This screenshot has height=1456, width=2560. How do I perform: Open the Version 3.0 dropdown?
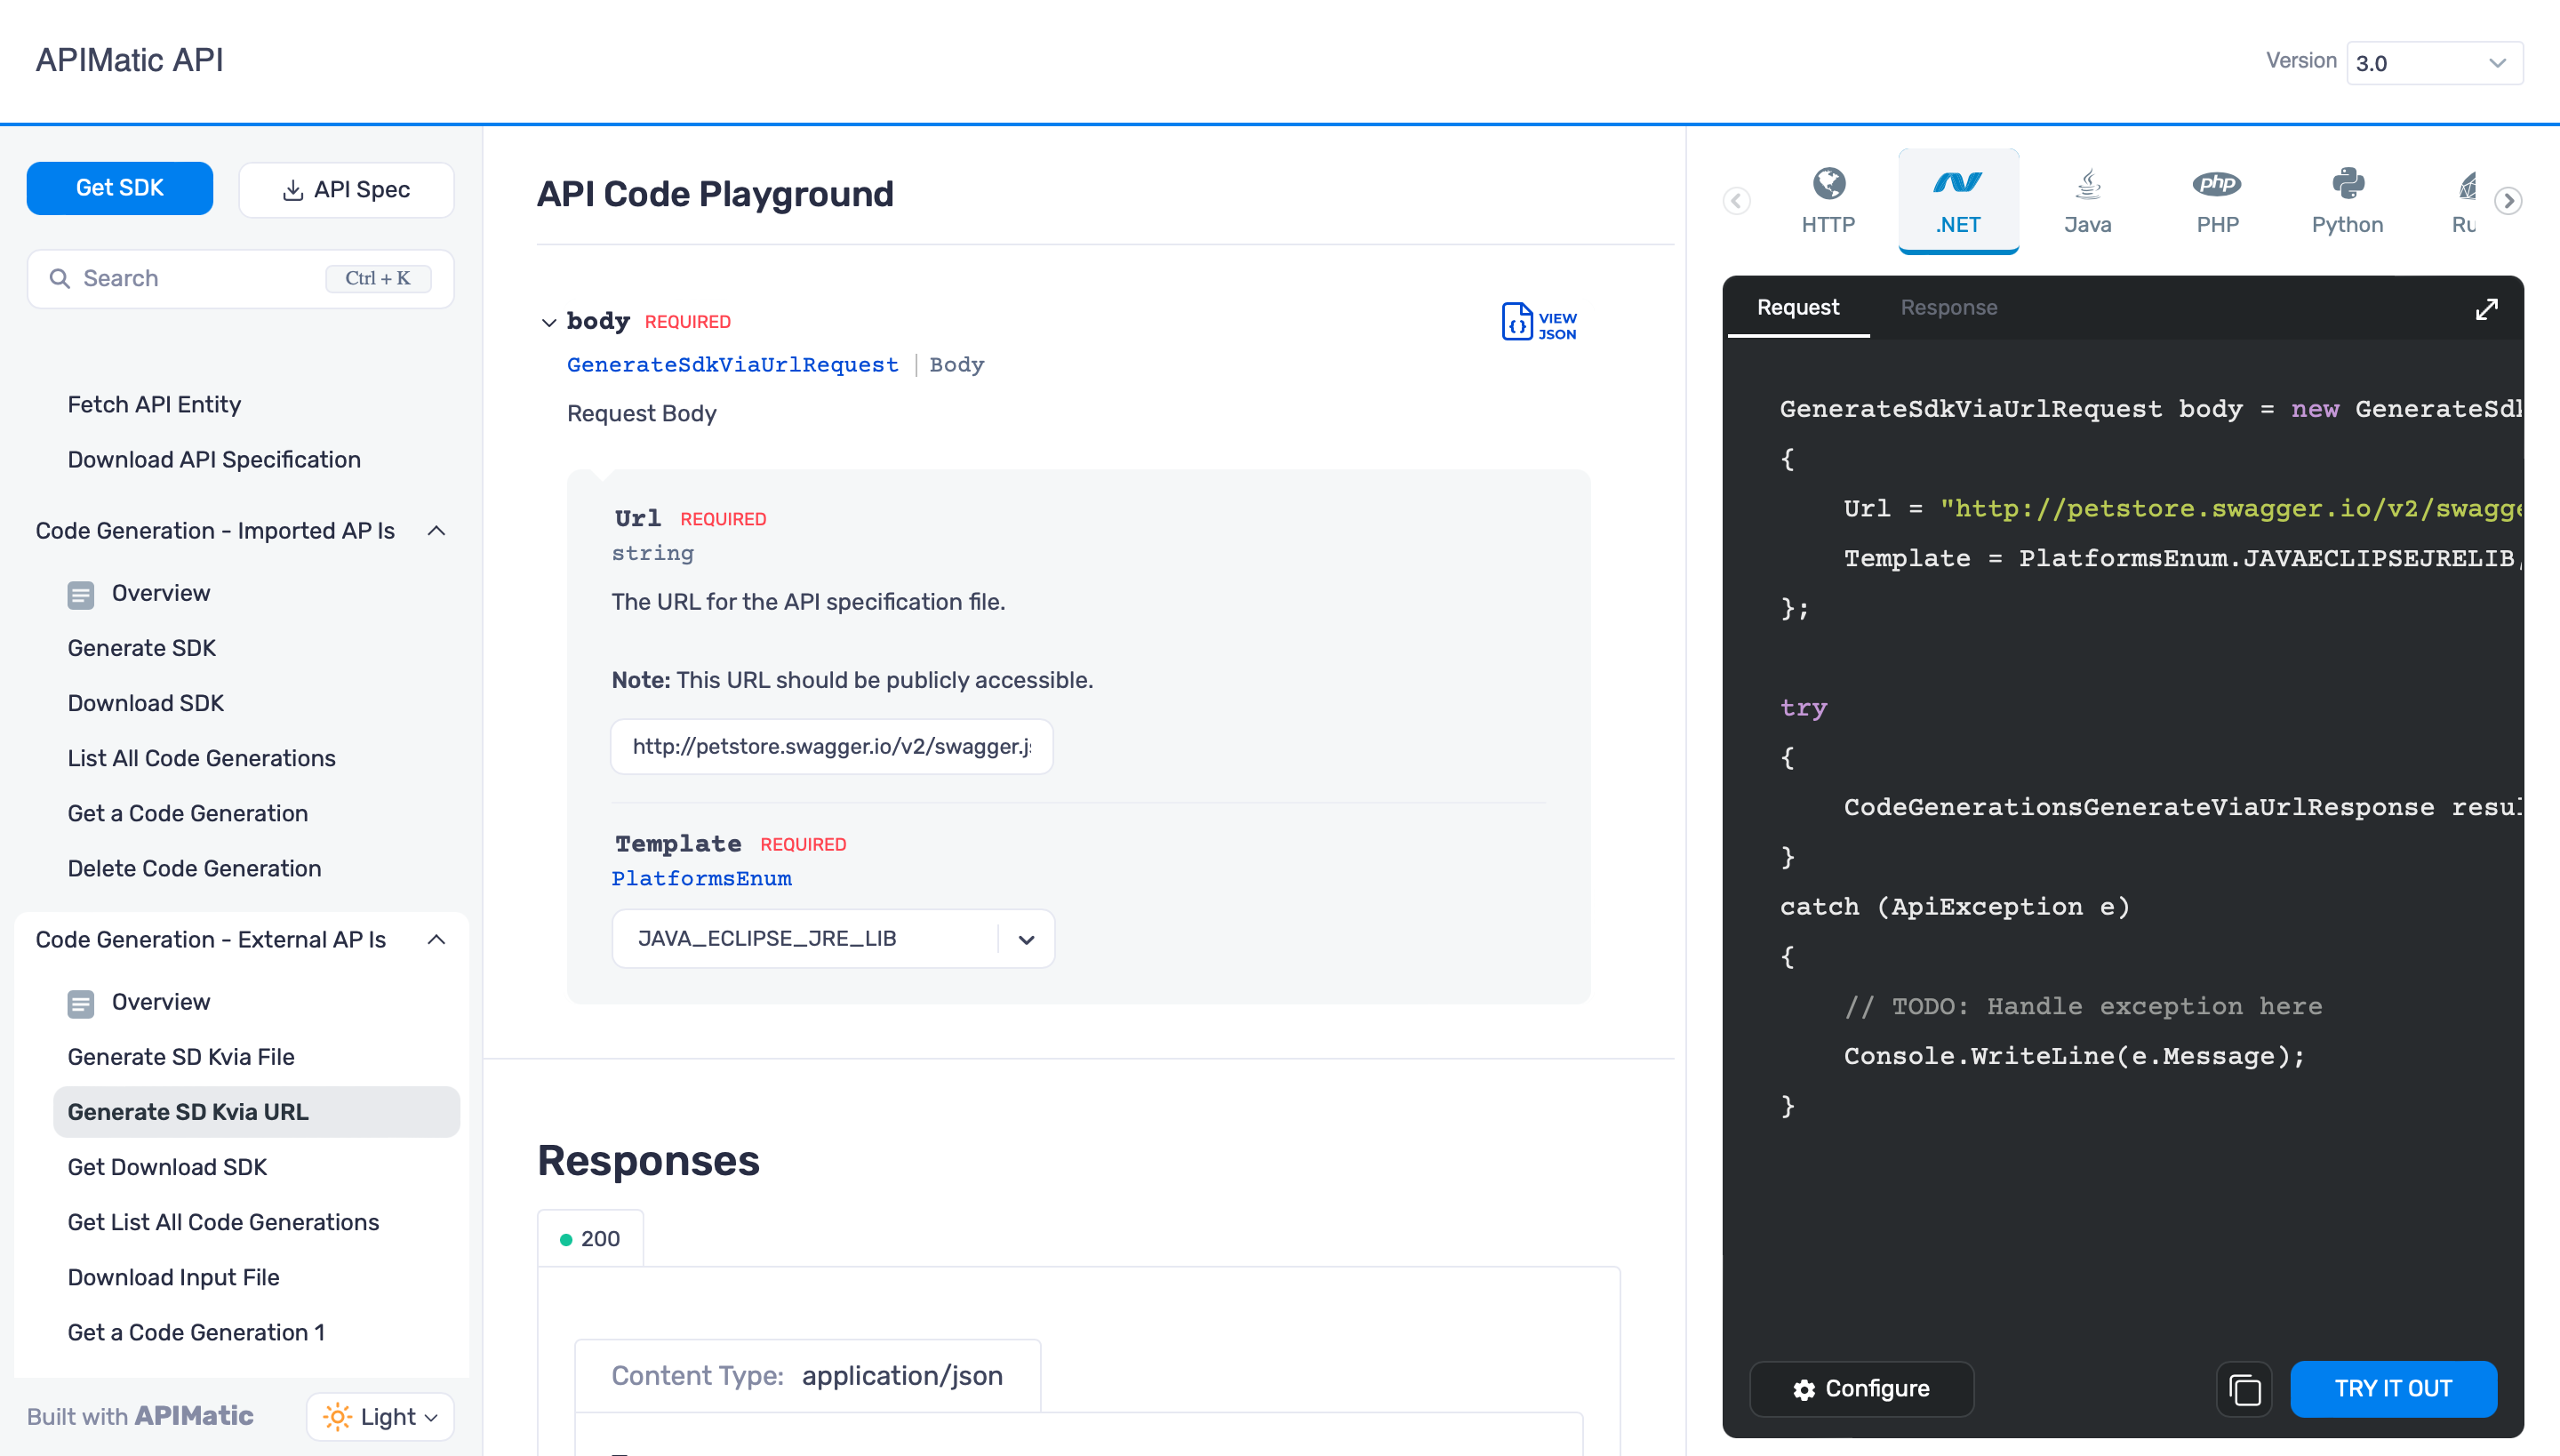2434,63
